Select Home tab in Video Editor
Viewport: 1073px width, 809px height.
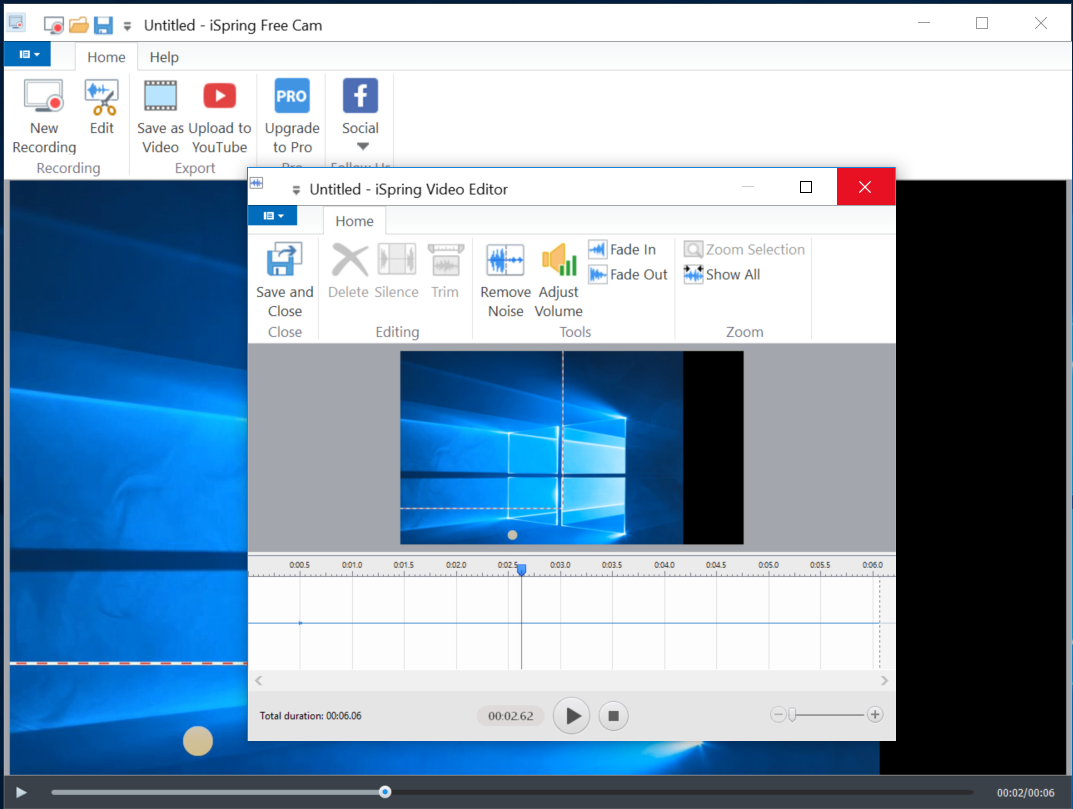point(354,221)
